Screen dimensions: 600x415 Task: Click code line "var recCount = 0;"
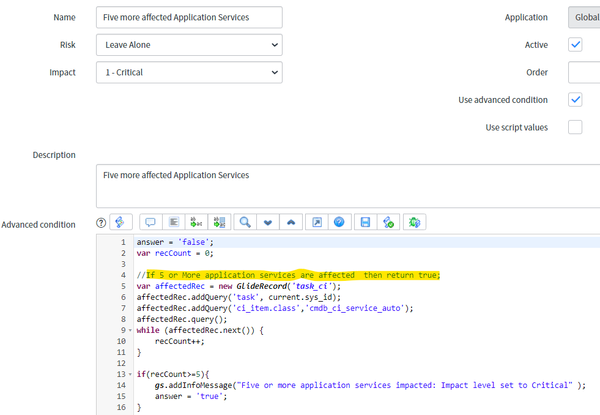pyautogui.click(x=175, y=253)
